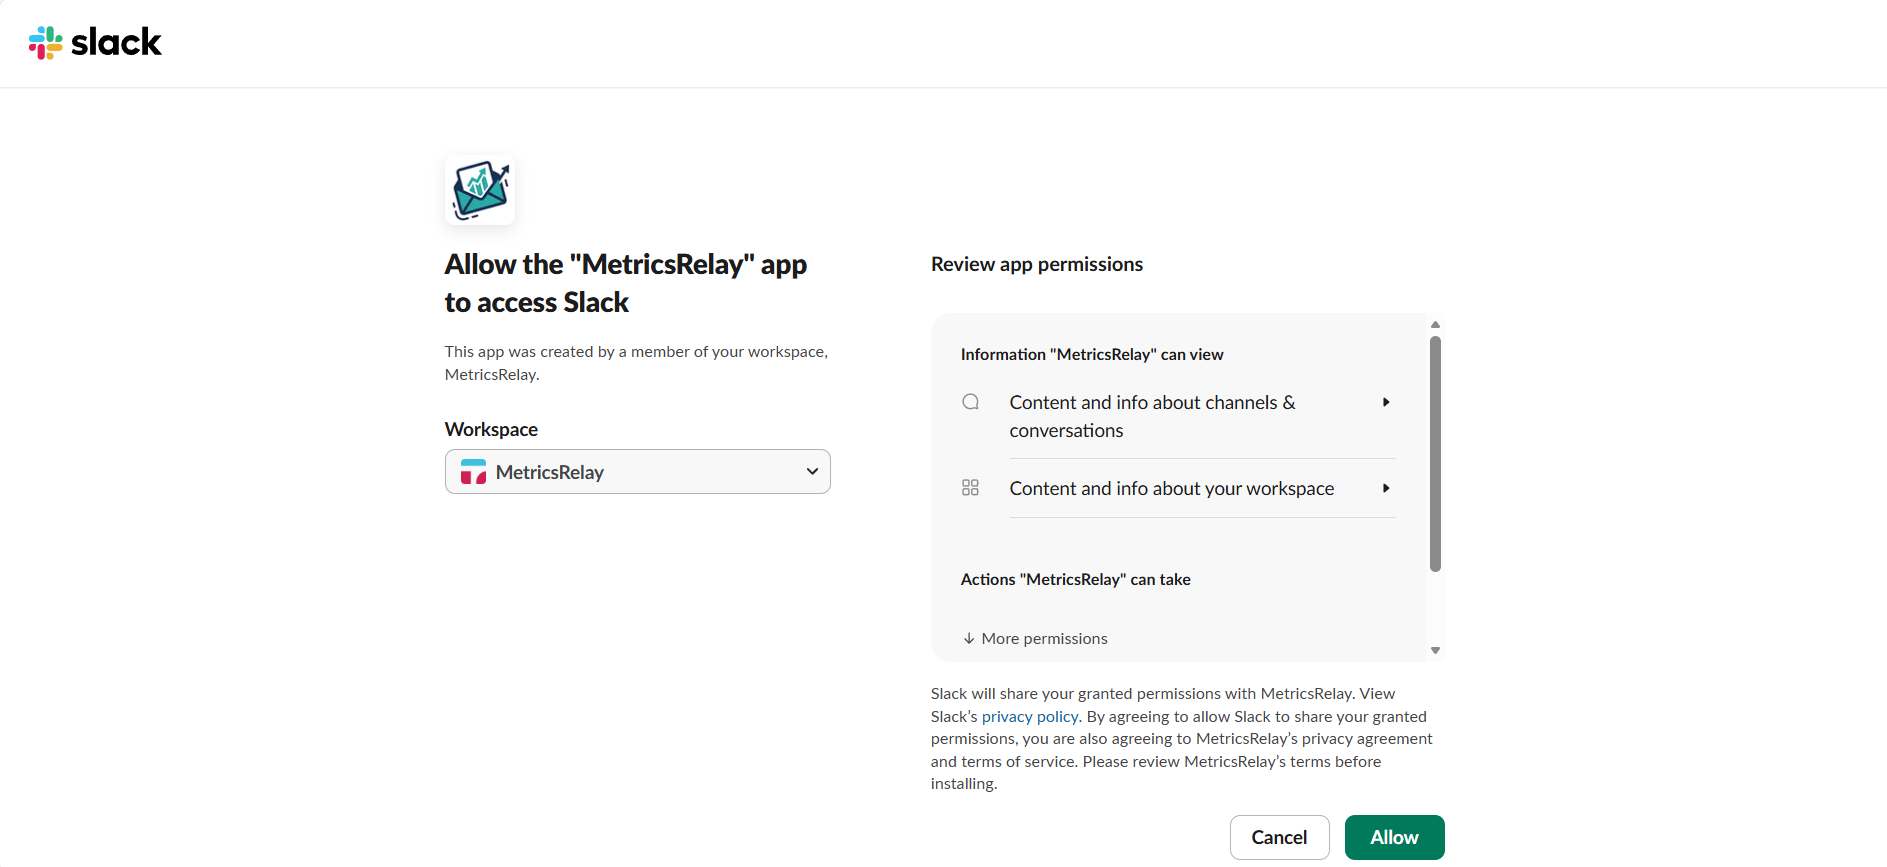Click the down arrow beside More permissions
The image size is (1887, 867).
pos(969,638)
